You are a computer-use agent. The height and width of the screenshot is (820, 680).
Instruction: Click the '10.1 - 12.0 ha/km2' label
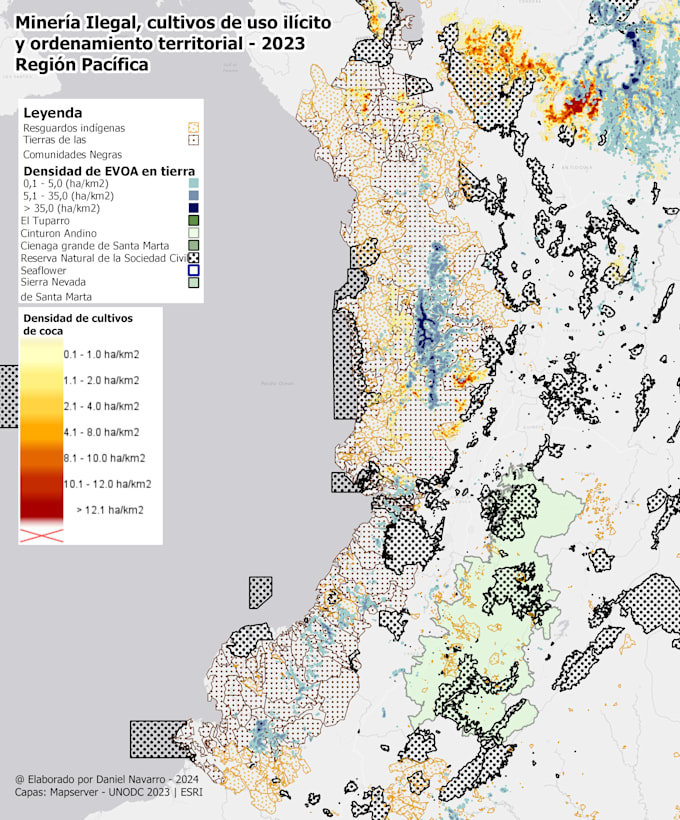107,484
